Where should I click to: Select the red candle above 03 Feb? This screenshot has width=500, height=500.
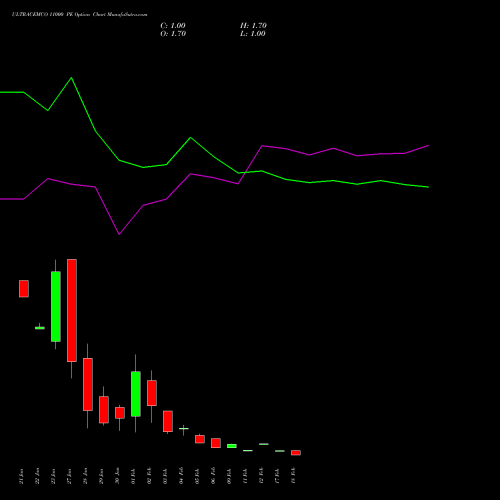pyautogui.click(x=168, y=421)
